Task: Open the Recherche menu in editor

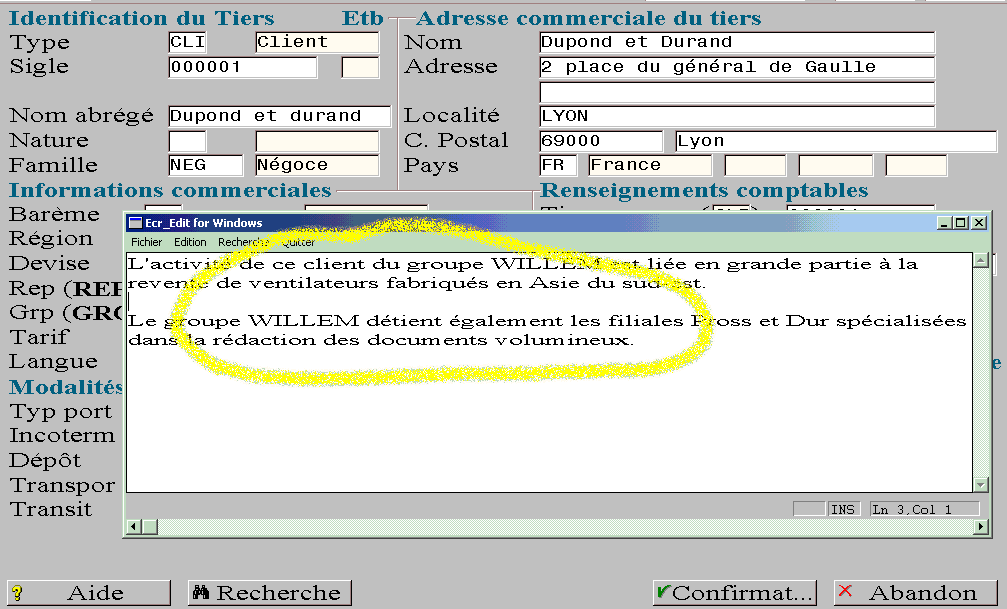Action: coord(243,242)
